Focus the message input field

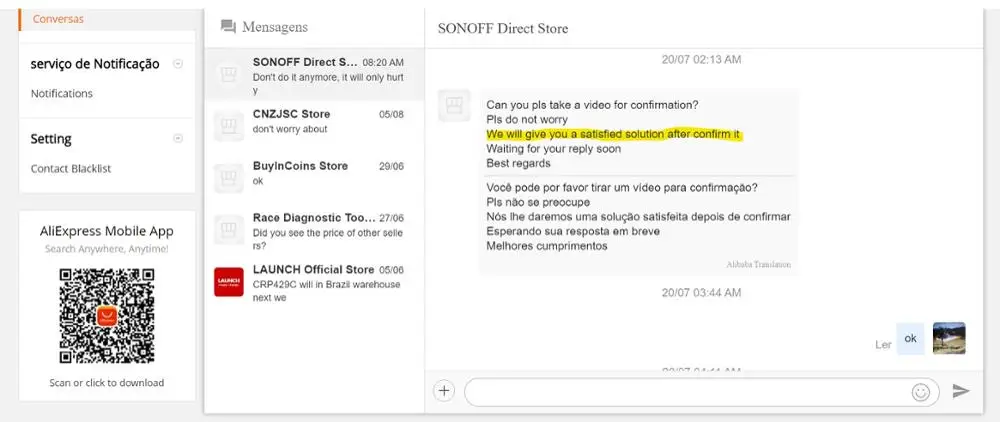tap(702, 391)
